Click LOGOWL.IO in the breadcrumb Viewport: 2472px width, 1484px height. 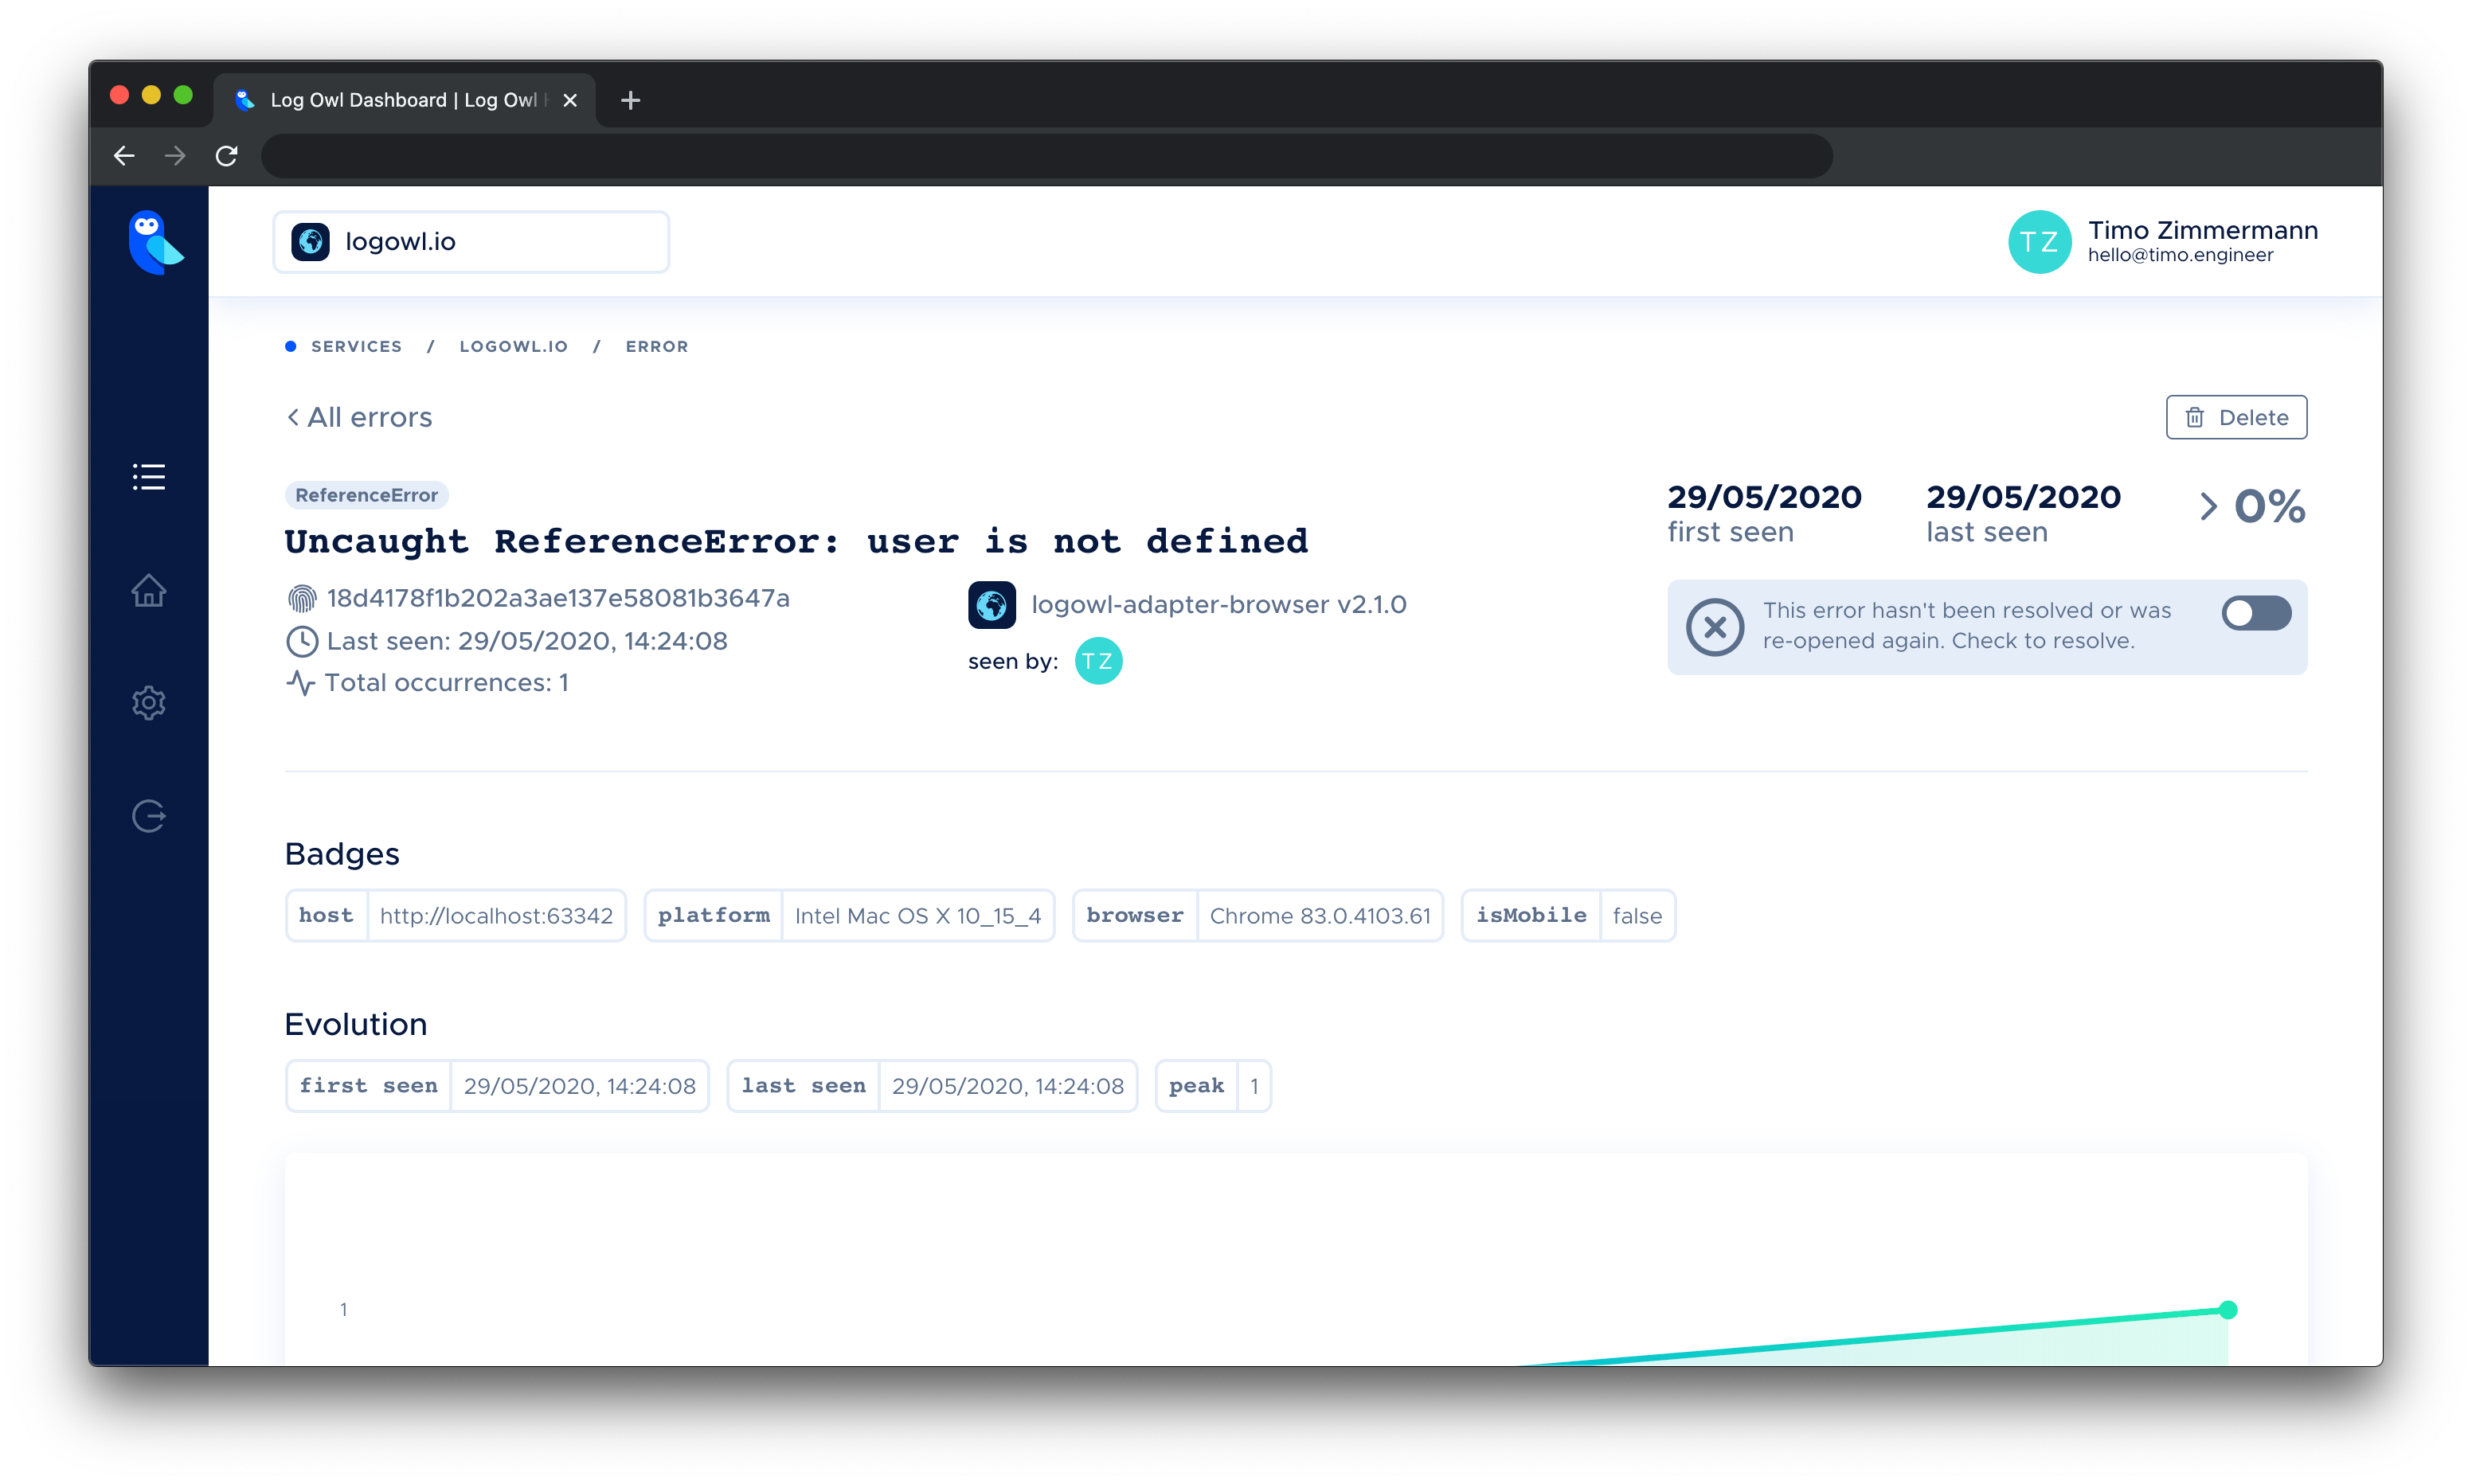click(x=513, y=346)
